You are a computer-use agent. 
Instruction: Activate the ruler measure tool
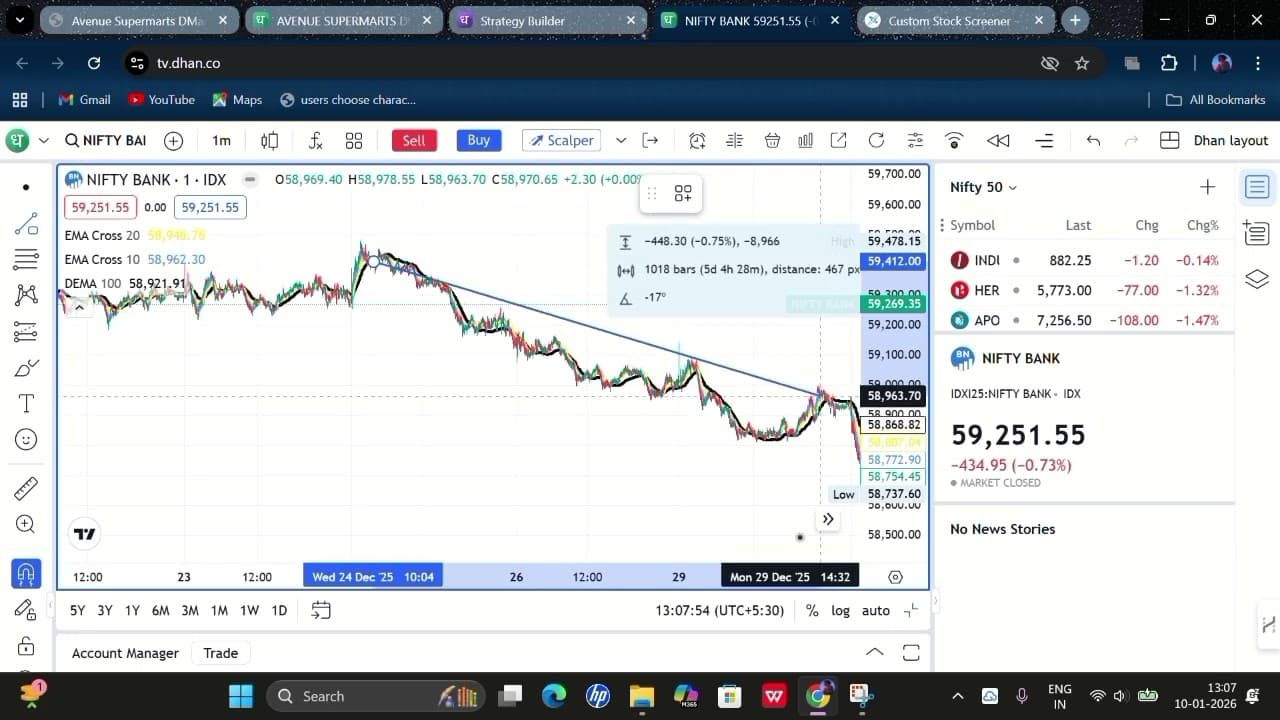click(26, 488)
